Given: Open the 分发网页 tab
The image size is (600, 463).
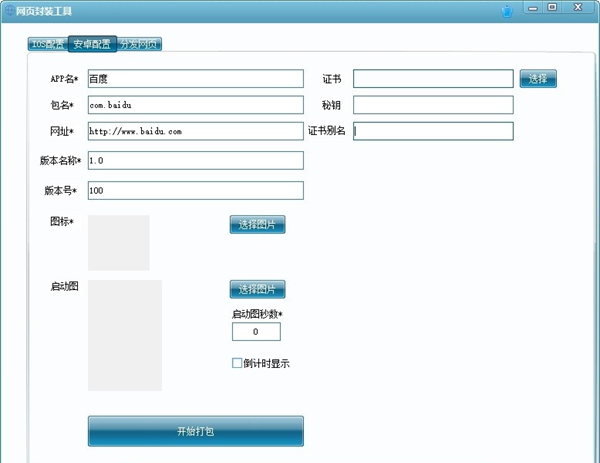Looking at the screenshot, I should (139, 44).
